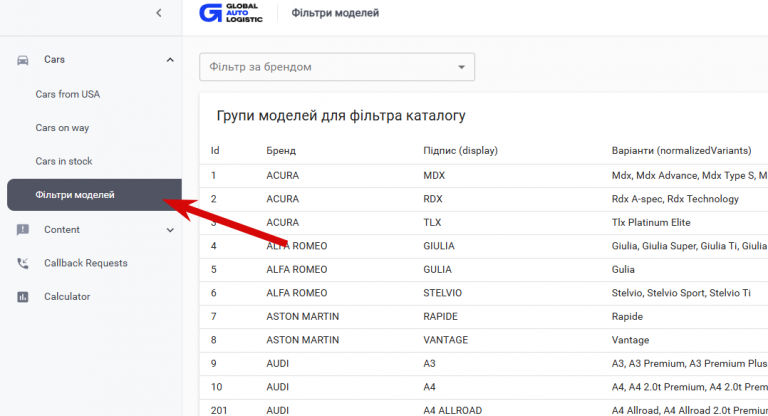Viewport: 768px width, 416px height.
Task: Click the A3 display cell
Action: pos(429,364)
